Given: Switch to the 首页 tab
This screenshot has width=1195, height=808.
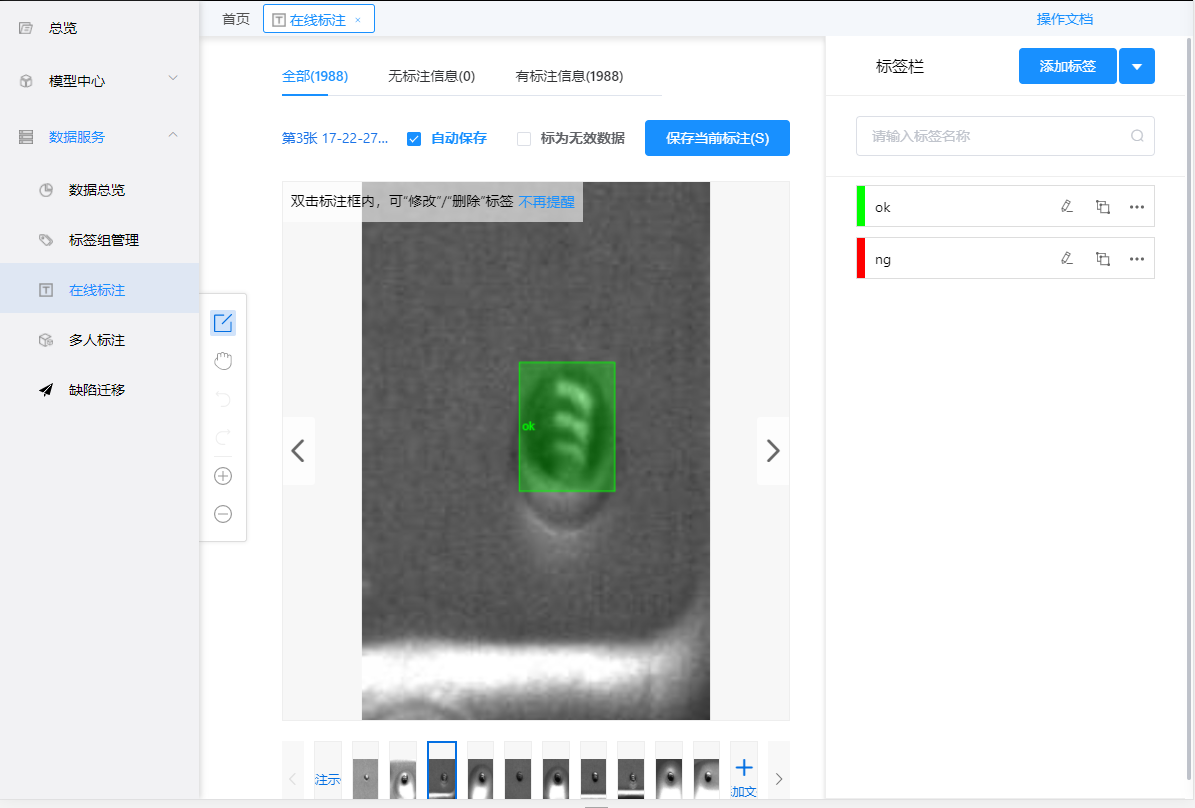Looking at the screenshot, I should 235,19.
